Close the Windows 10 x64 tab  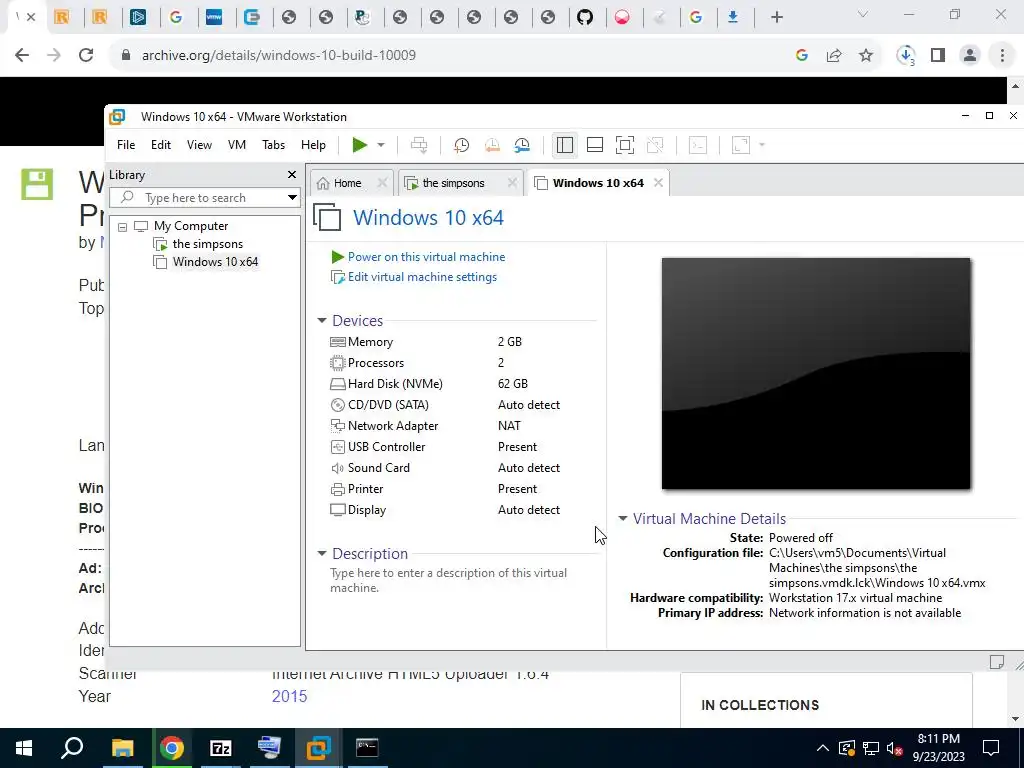658,184
